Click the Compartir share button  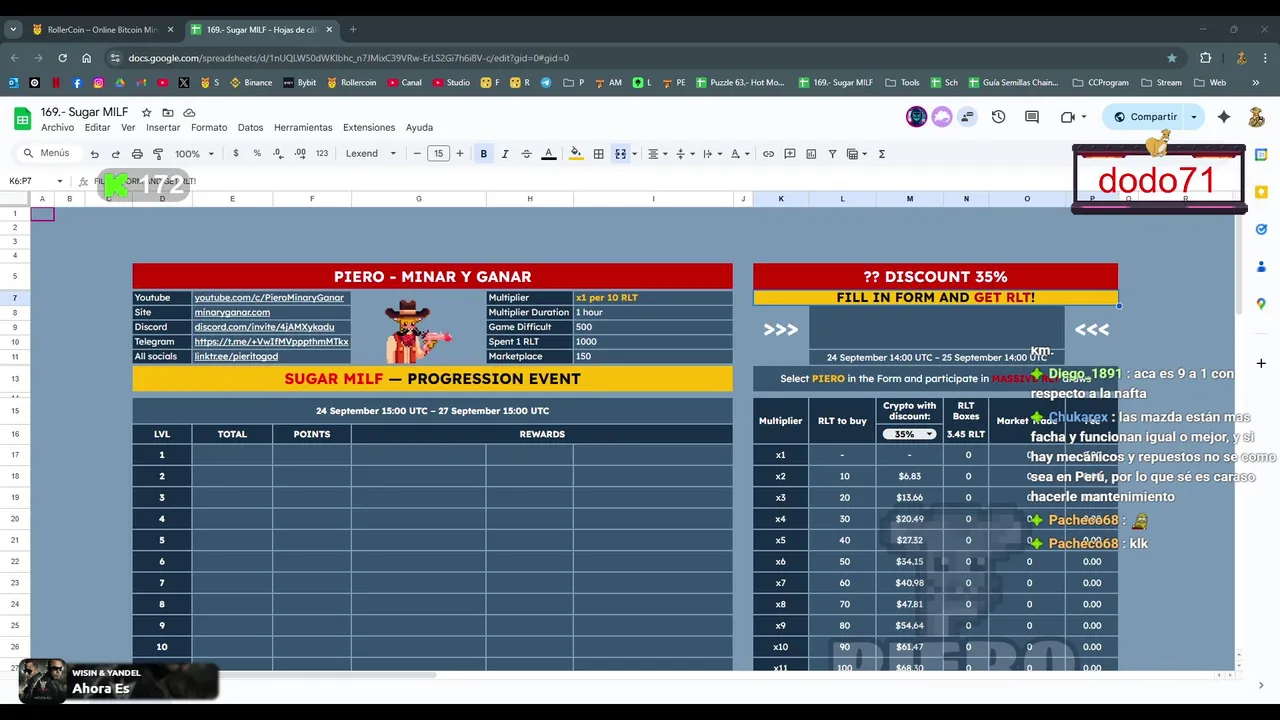click(x=1145, y=117)
